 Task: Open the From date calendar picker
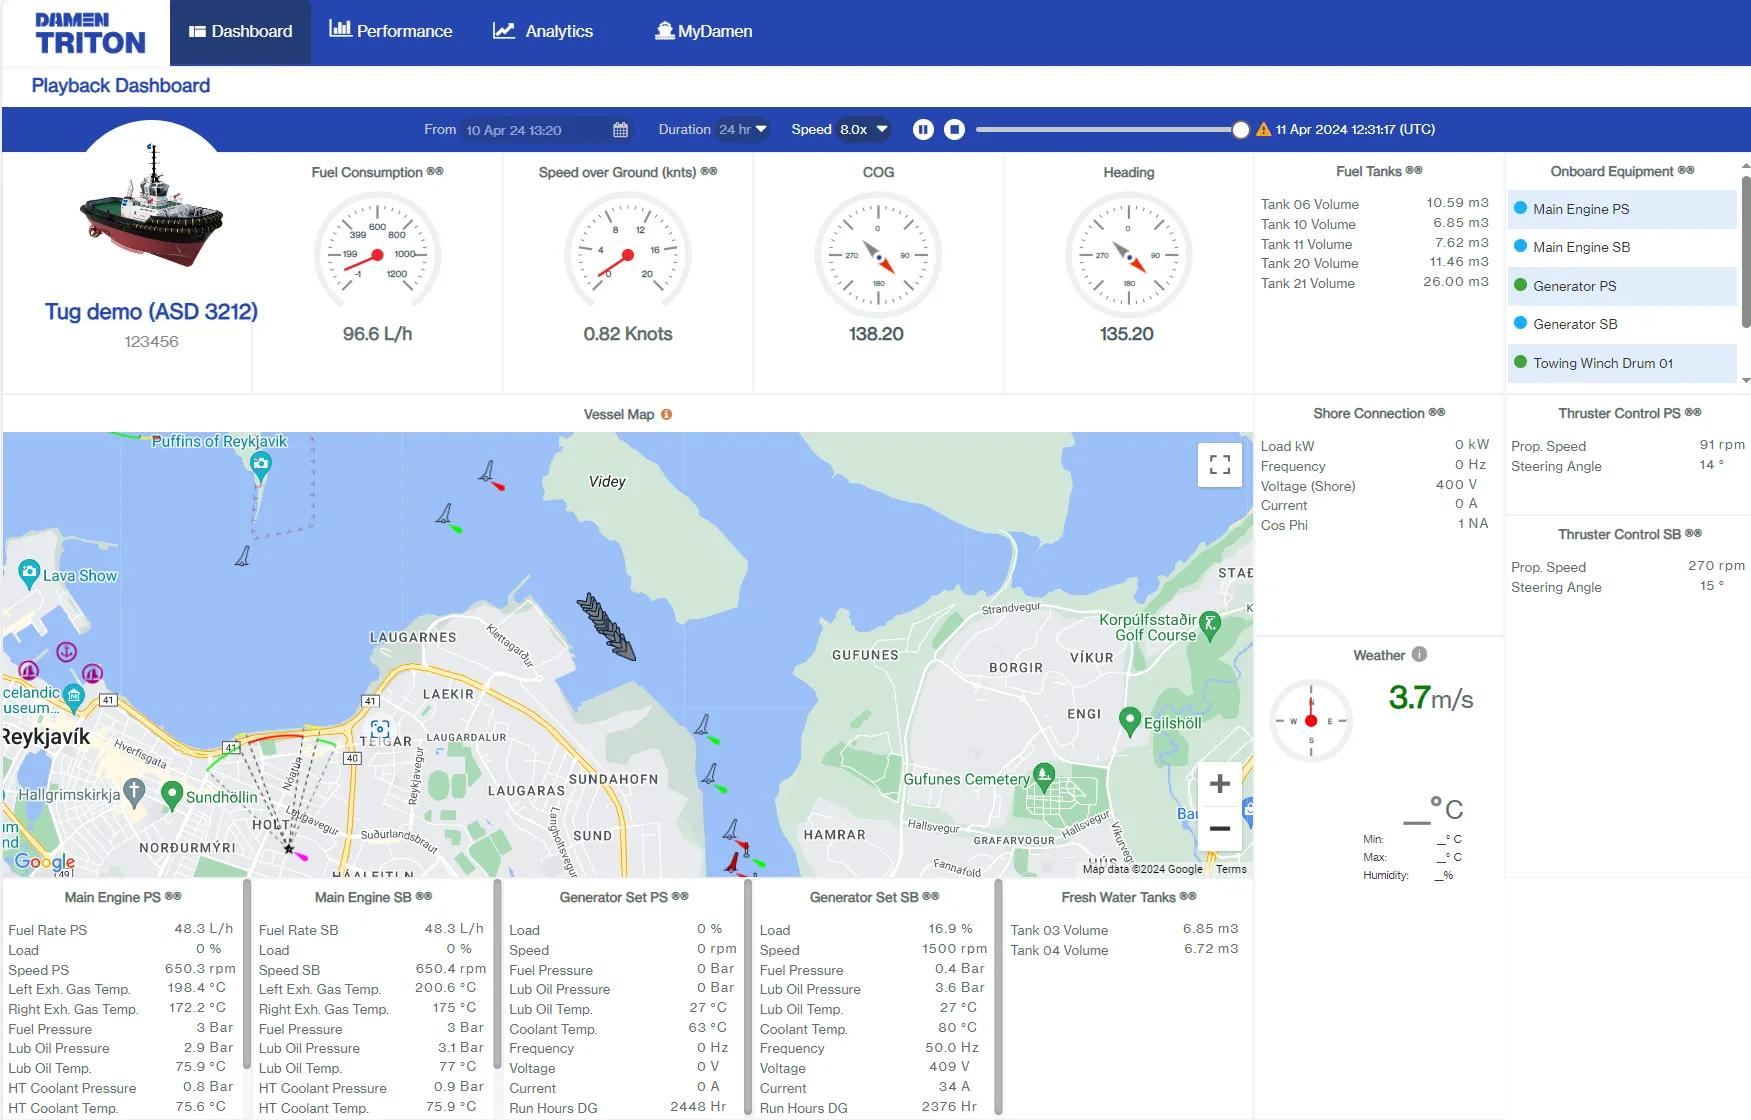pos(620,130)
